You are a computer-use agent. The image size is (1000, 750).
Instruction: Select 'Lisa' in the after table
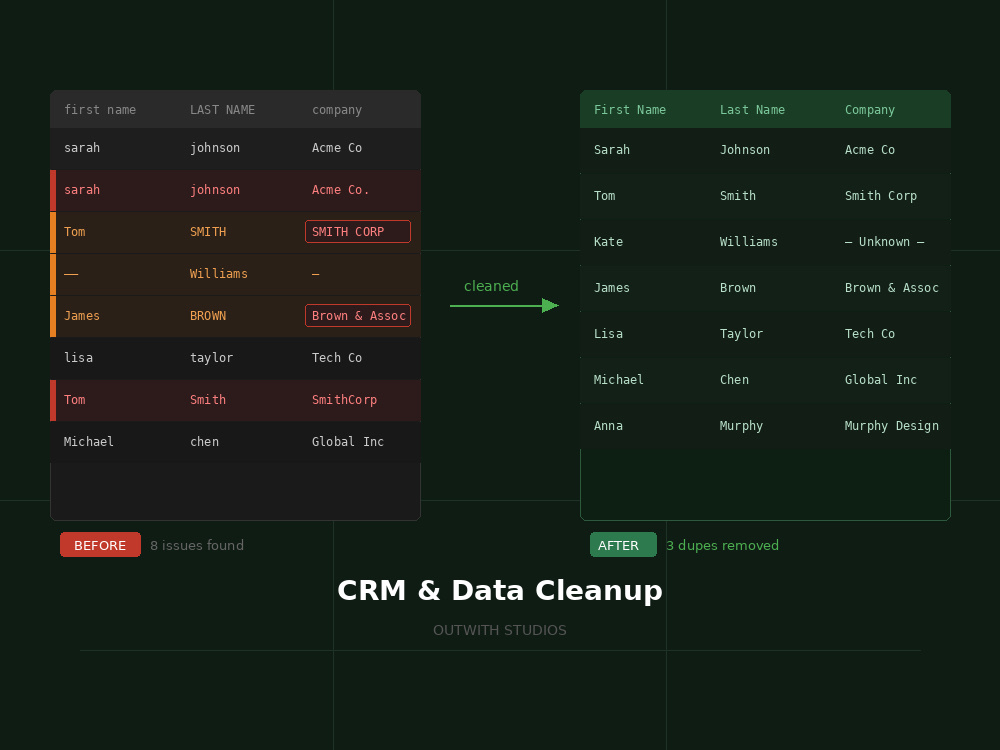[608, 334]
